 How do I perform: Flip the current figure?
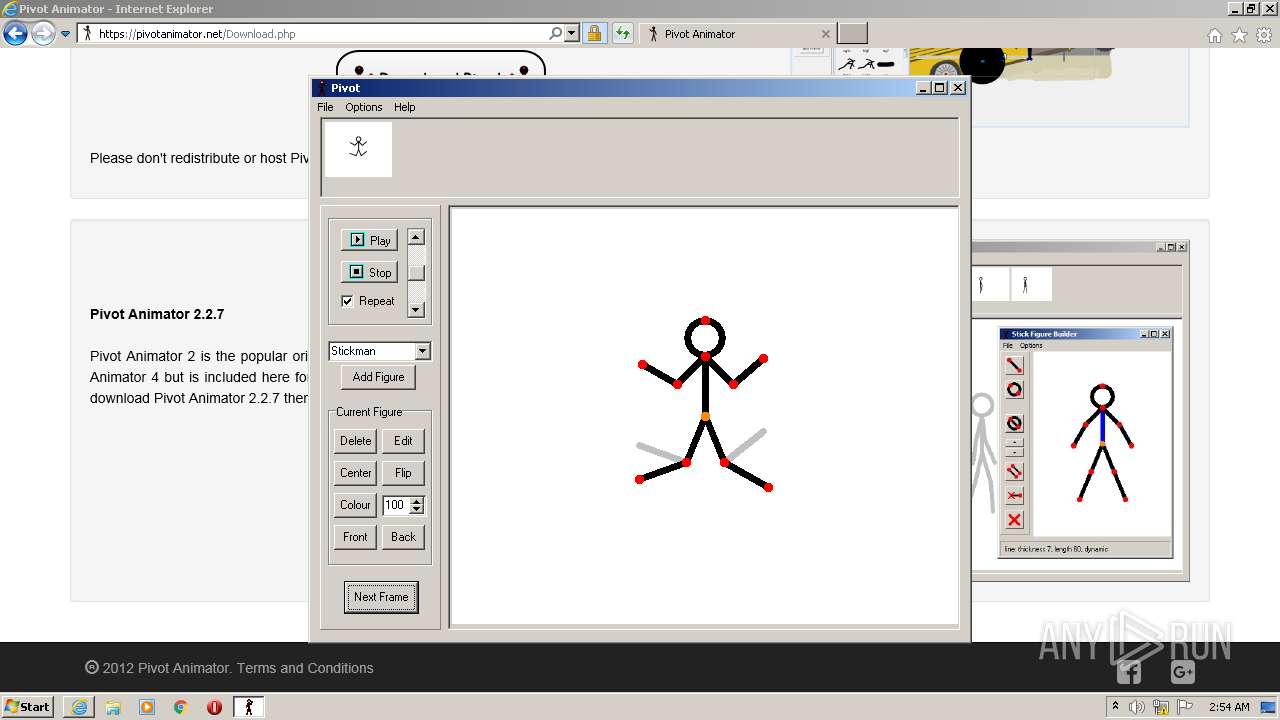pos(403,473)
